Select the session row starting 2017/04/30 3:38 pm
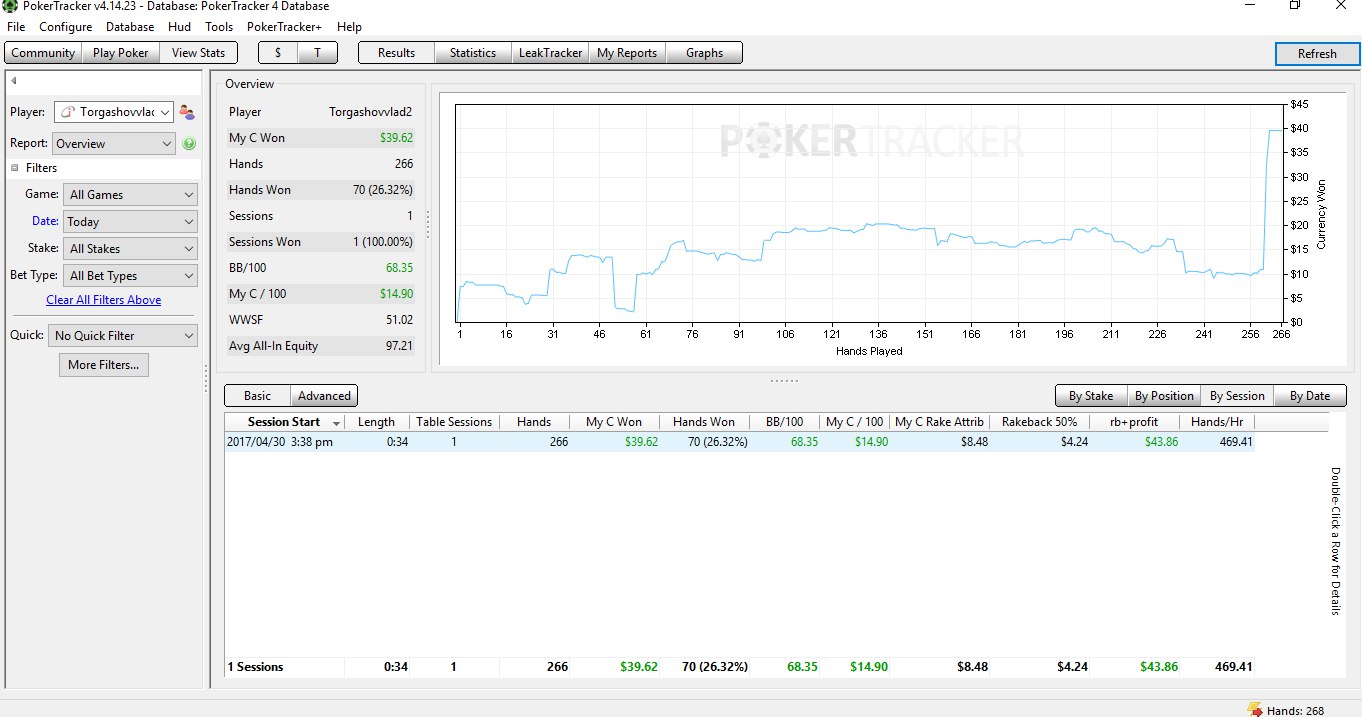This screenshot has height=717, width=1362. [739, 442]
